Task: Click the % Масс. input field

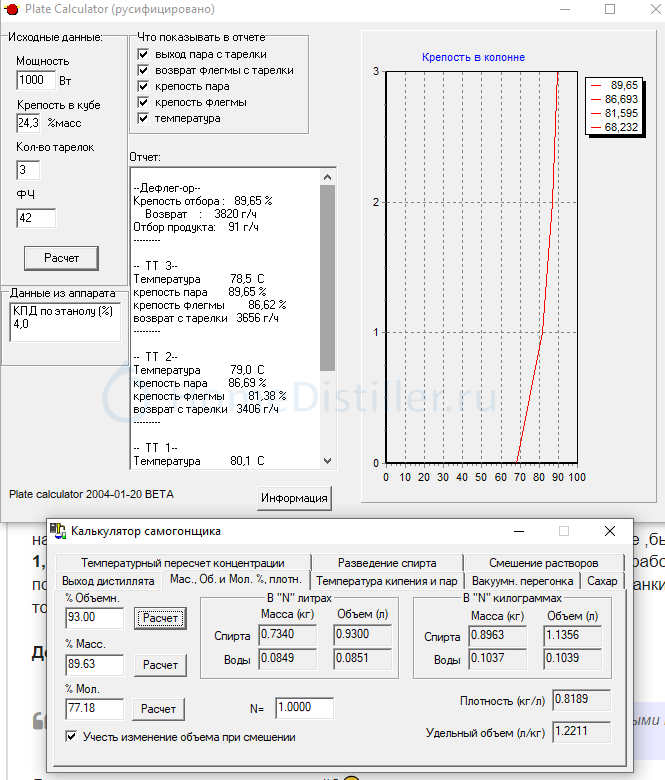Action: click(x=95, y=664)
